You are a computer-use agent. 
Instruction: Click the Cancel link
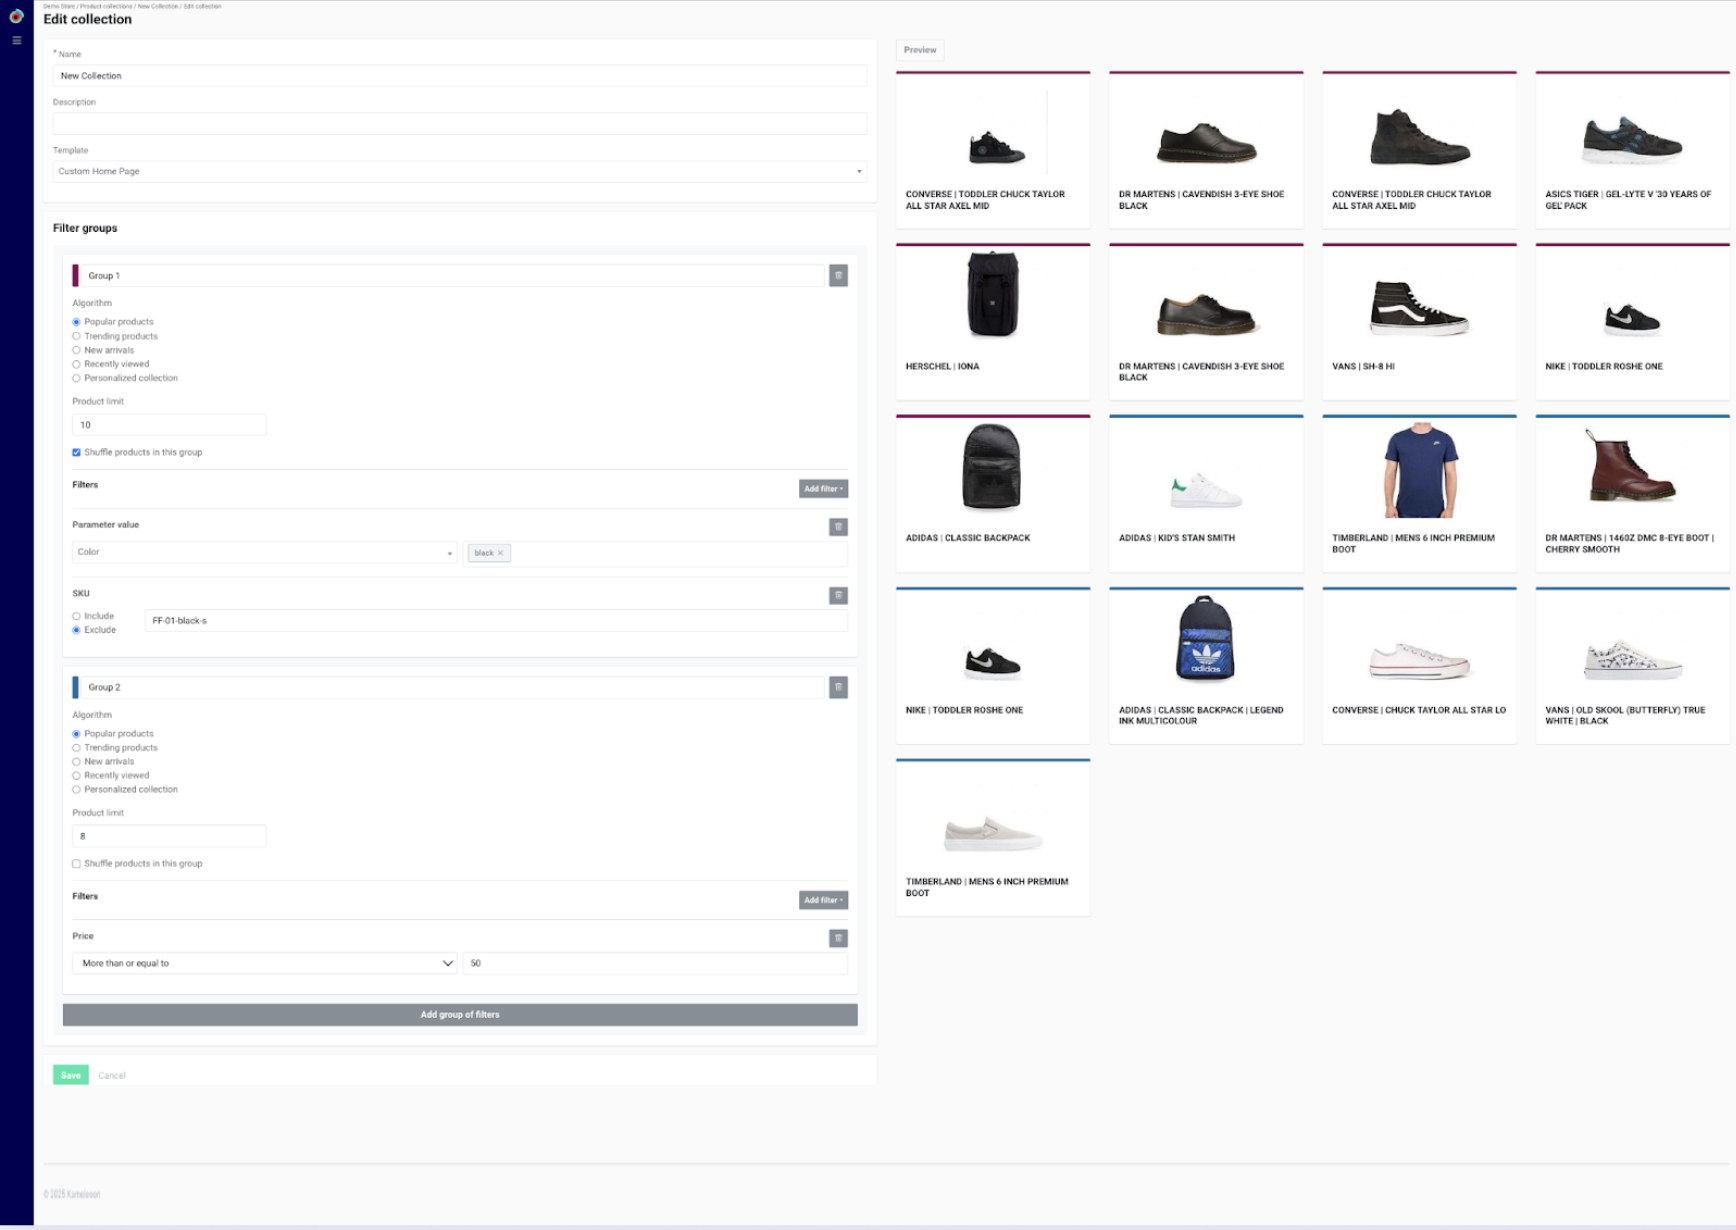(x=112, y=1076)
